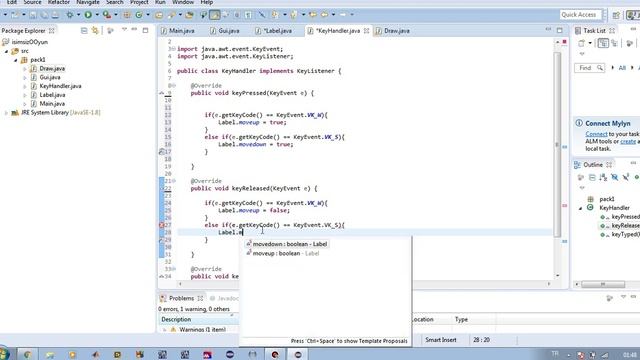Screen dimensions: 640x360
Task: Click the Draw.java file icon in Package Explorer
Action: click(x=34, y=69)
